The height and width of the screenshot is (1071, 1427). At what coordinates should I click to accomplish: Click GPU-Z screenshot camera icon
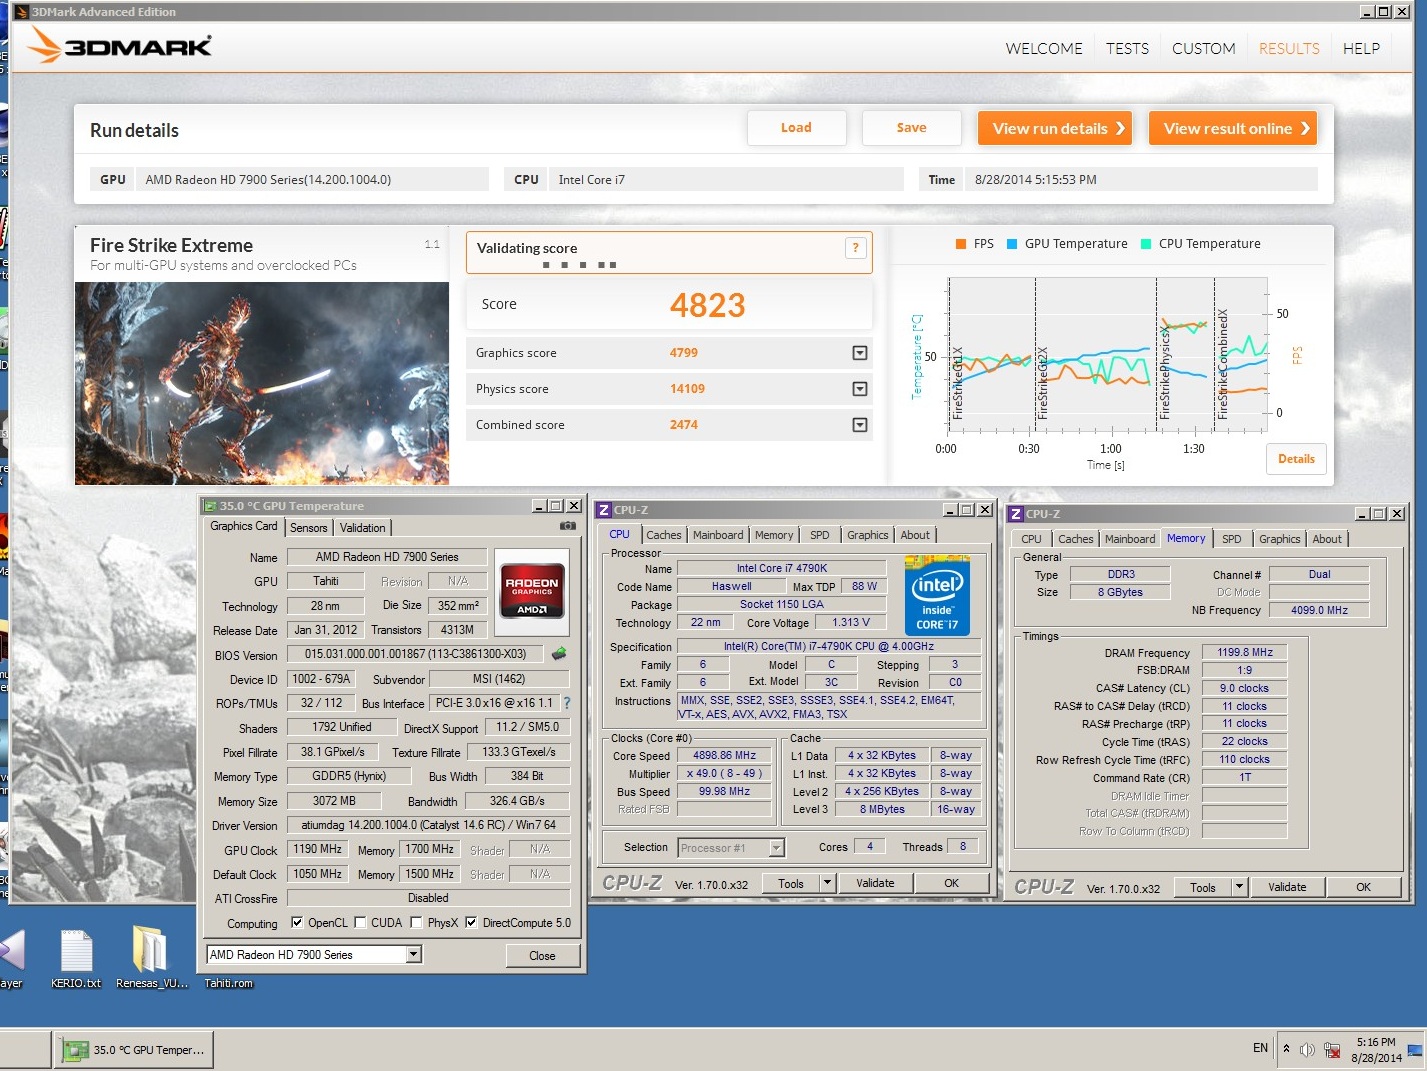567,526
